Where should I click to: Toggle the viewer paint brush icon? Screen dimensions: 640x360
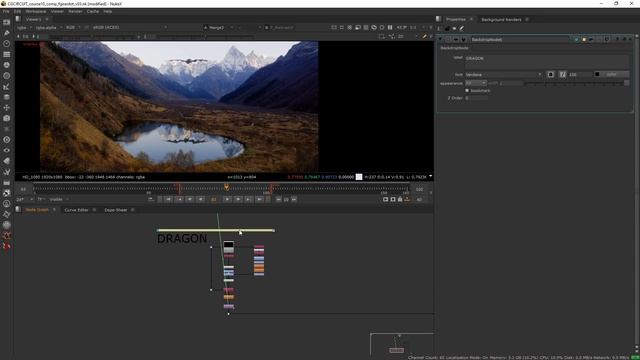coord(424,36)
